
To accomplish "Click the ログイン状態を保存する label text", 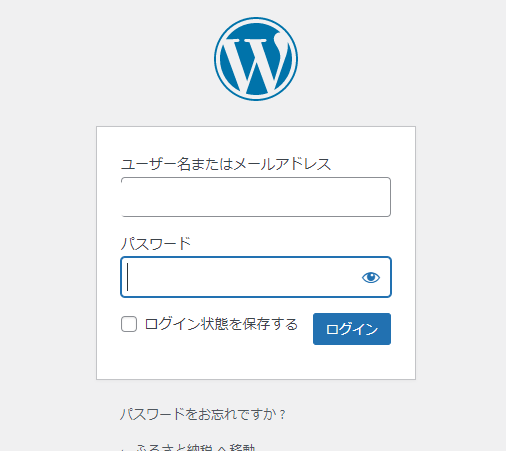I will (221, 324).
